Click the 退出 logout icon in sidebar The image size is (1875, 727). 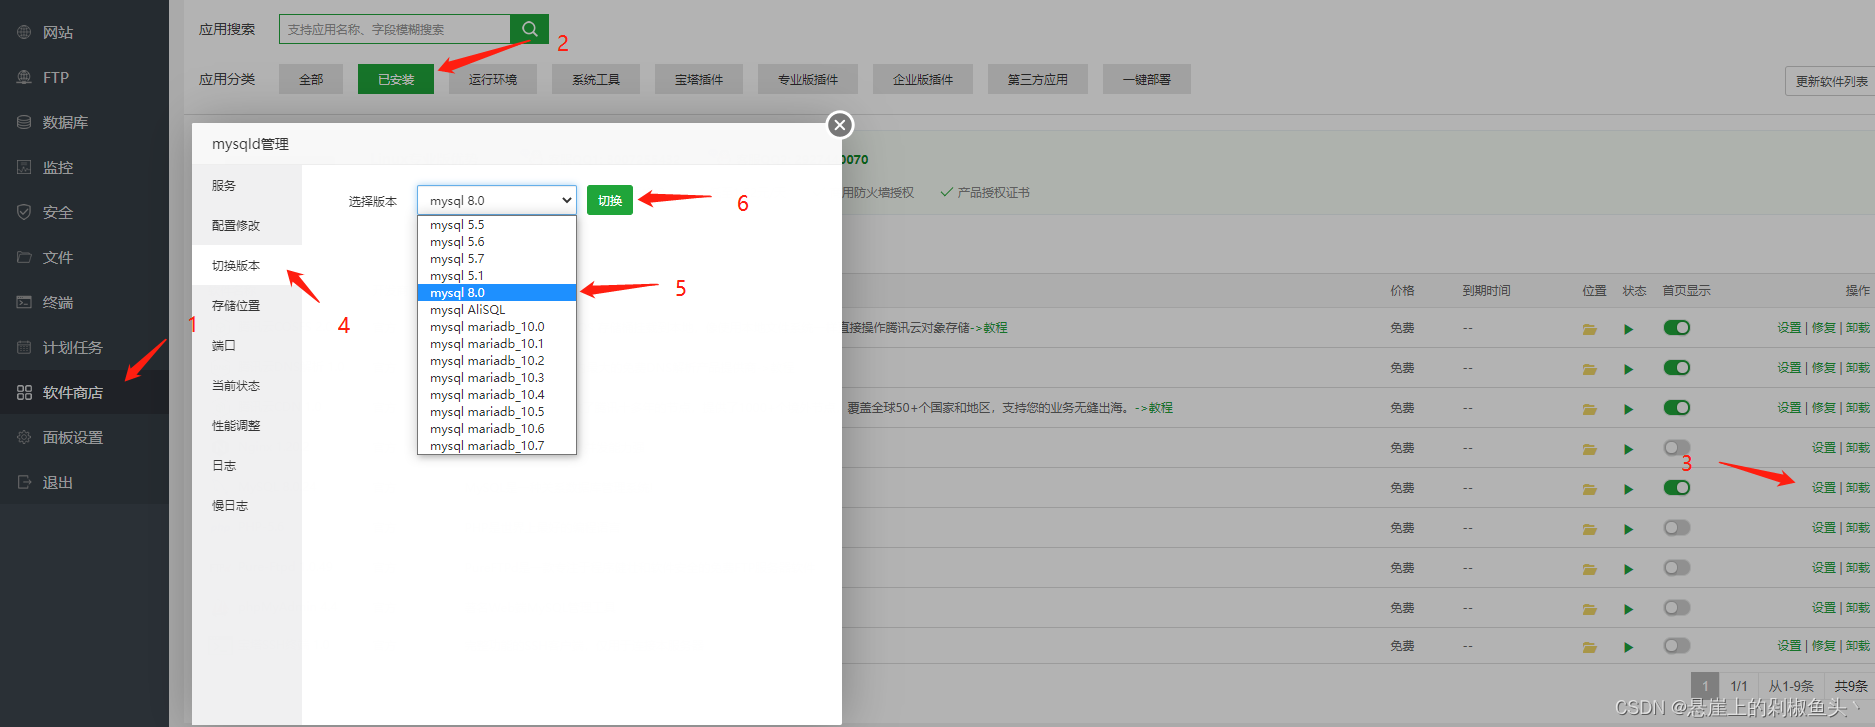(x=24, y=482)
